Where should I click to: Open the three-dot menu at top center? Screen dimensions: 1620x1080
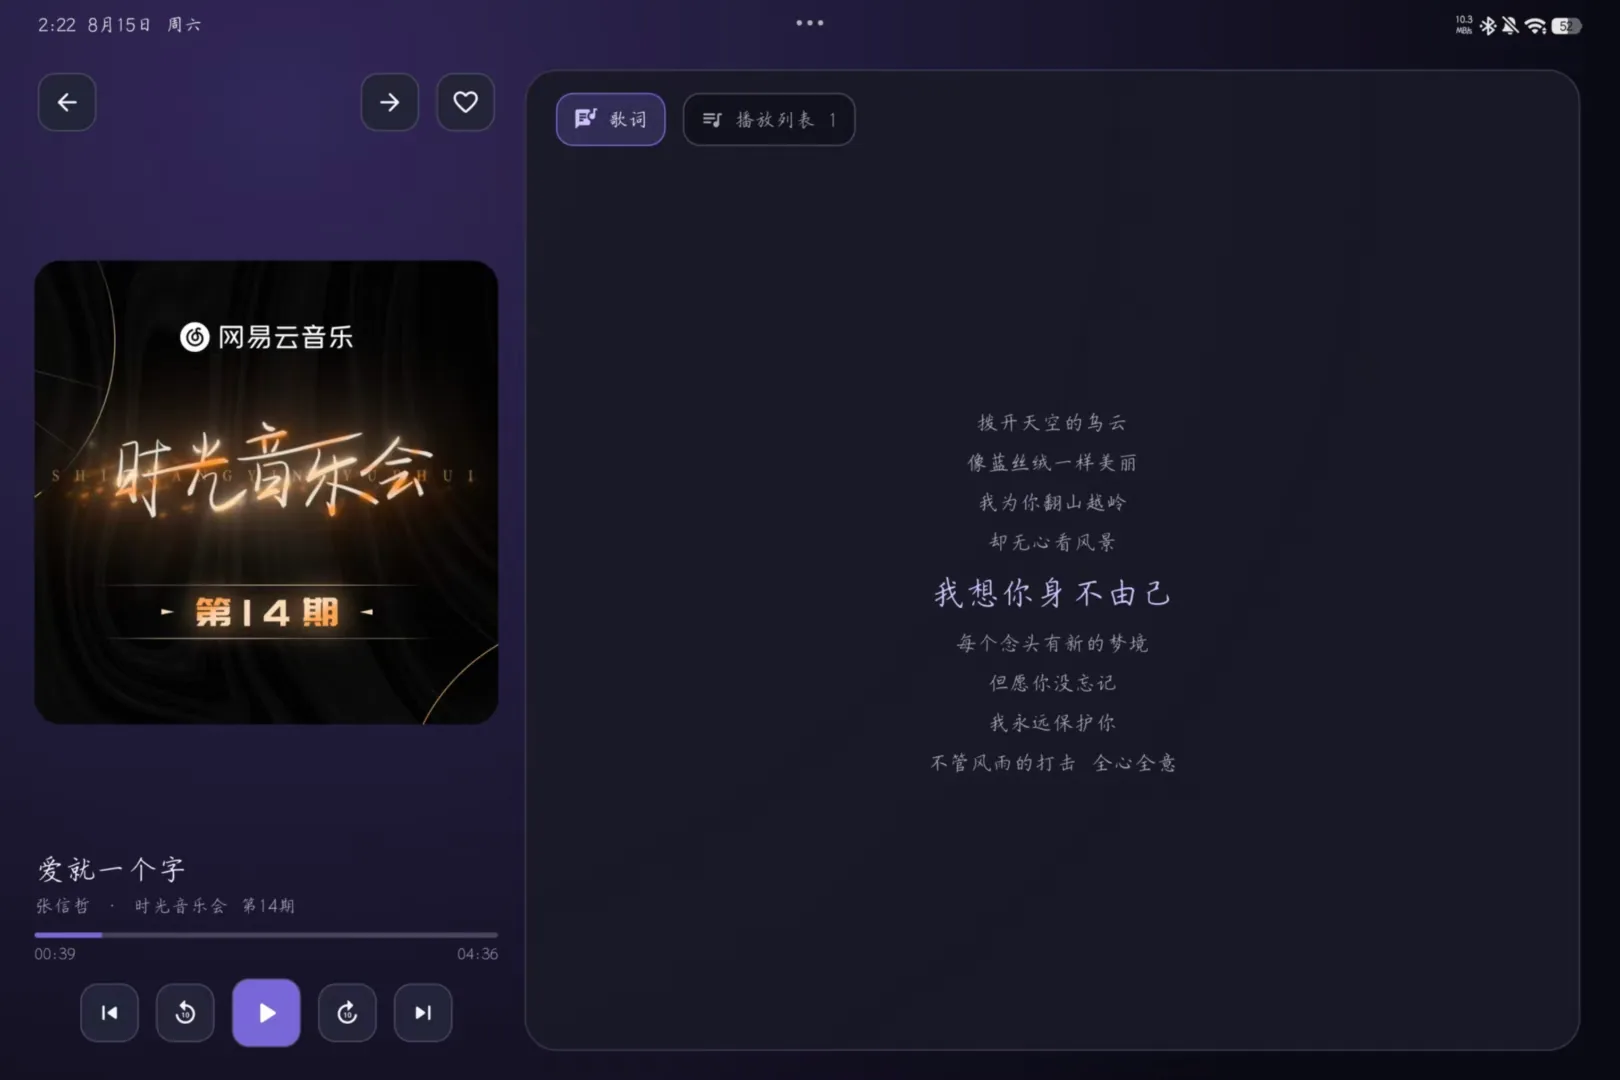810,23
